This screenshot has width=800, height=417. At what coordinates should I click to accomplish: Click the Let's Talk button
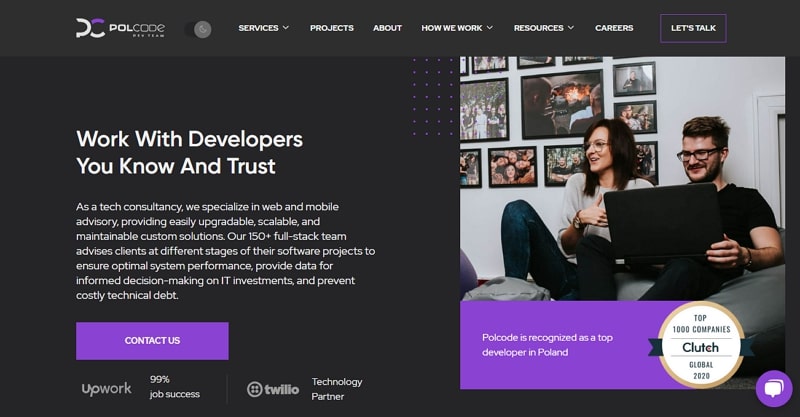[693, 28]
